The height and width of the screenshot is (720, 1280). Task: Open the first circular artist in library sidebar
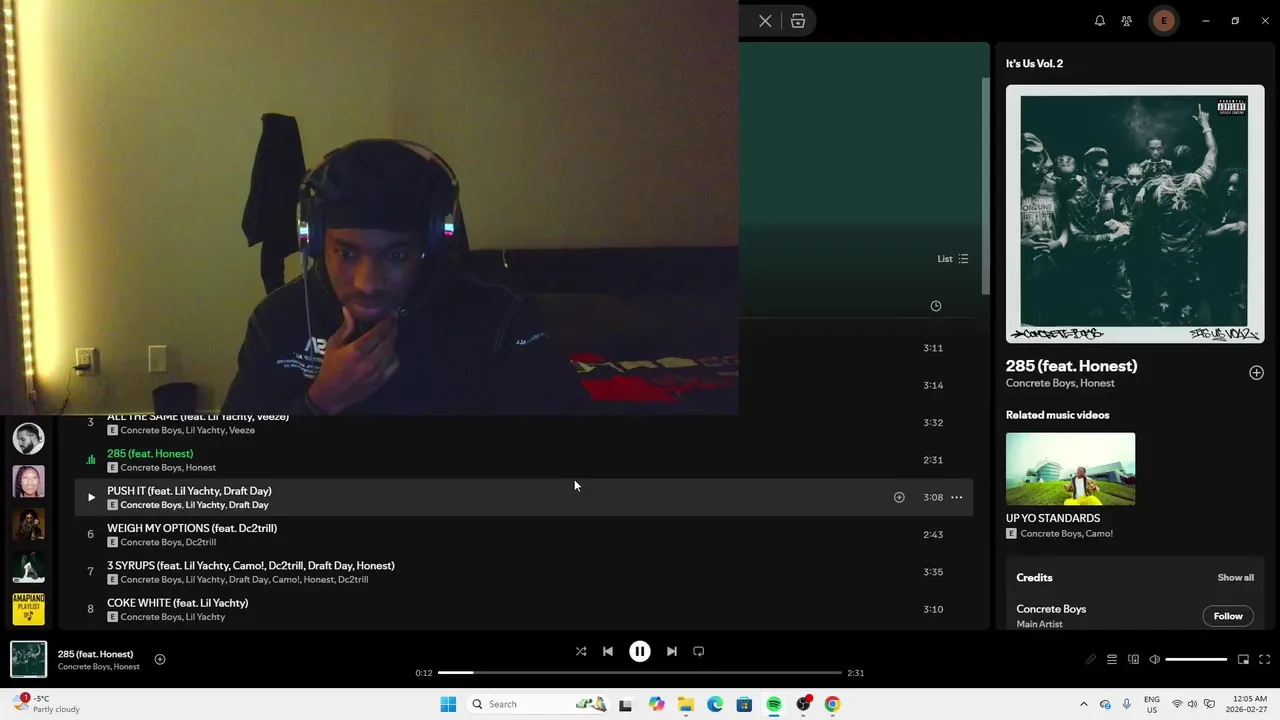point(28,438)
